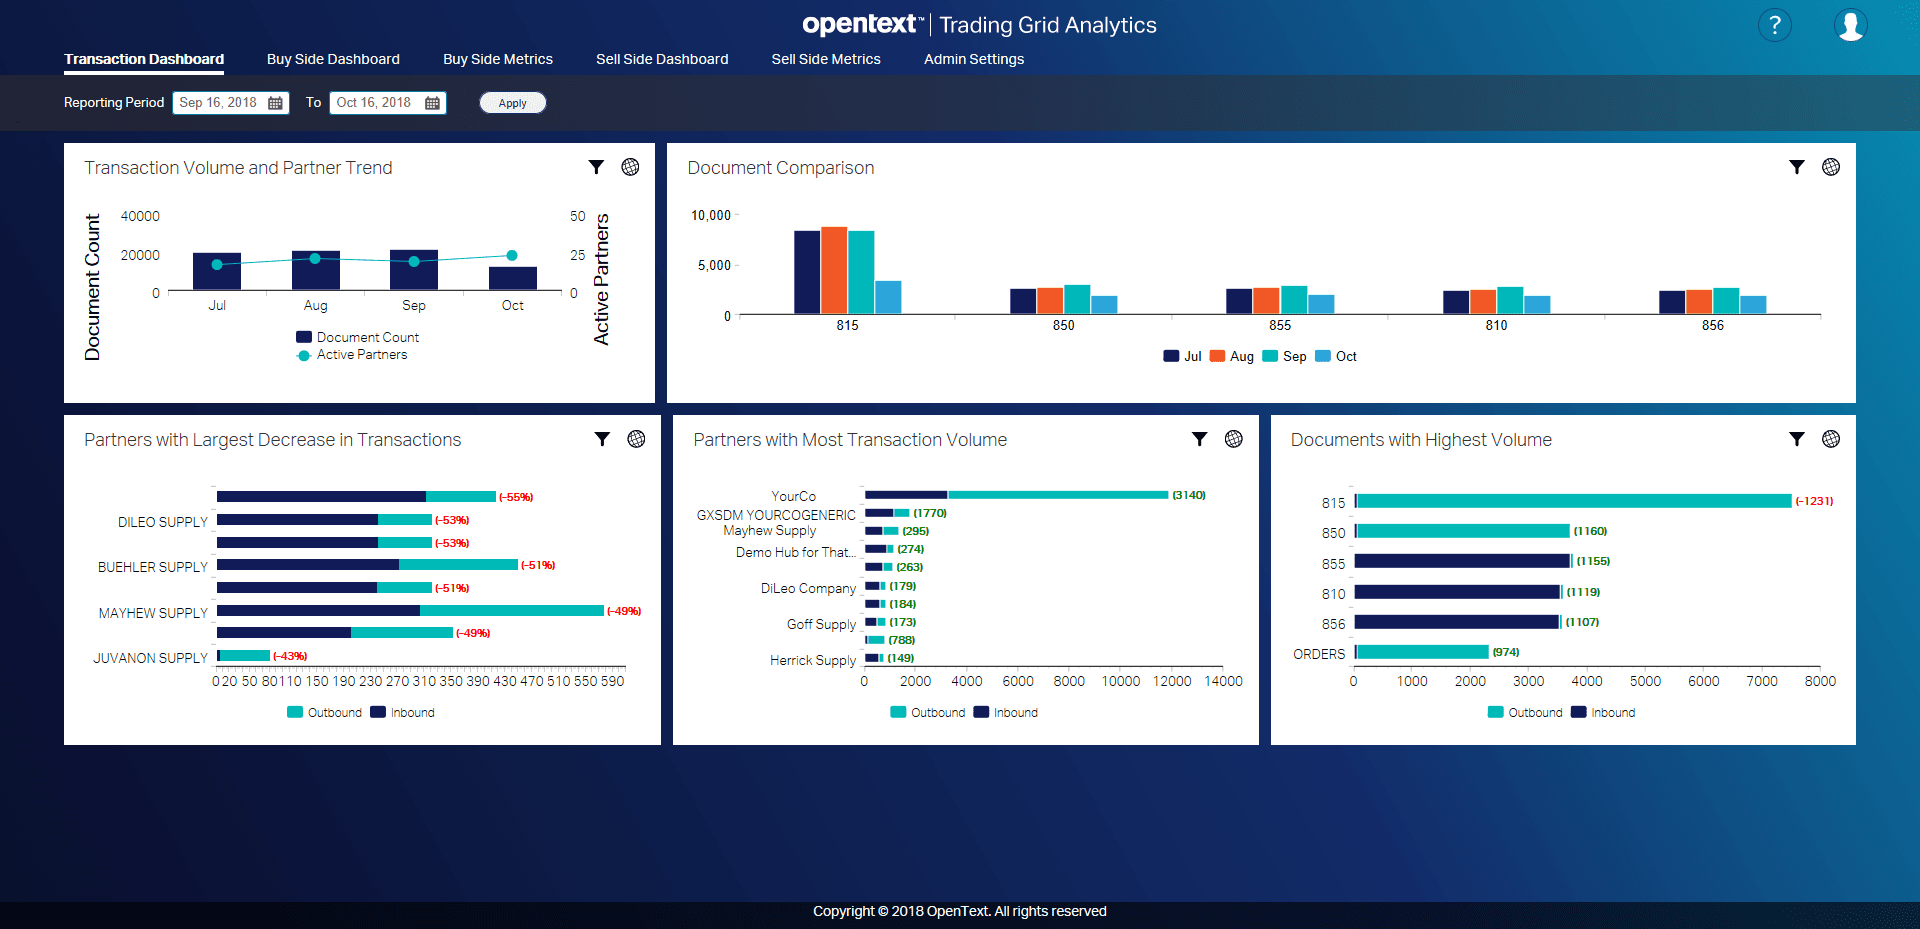The image size is (1920, 929).
Task: Open the user profile icon
Action: tap(1851, 25)
